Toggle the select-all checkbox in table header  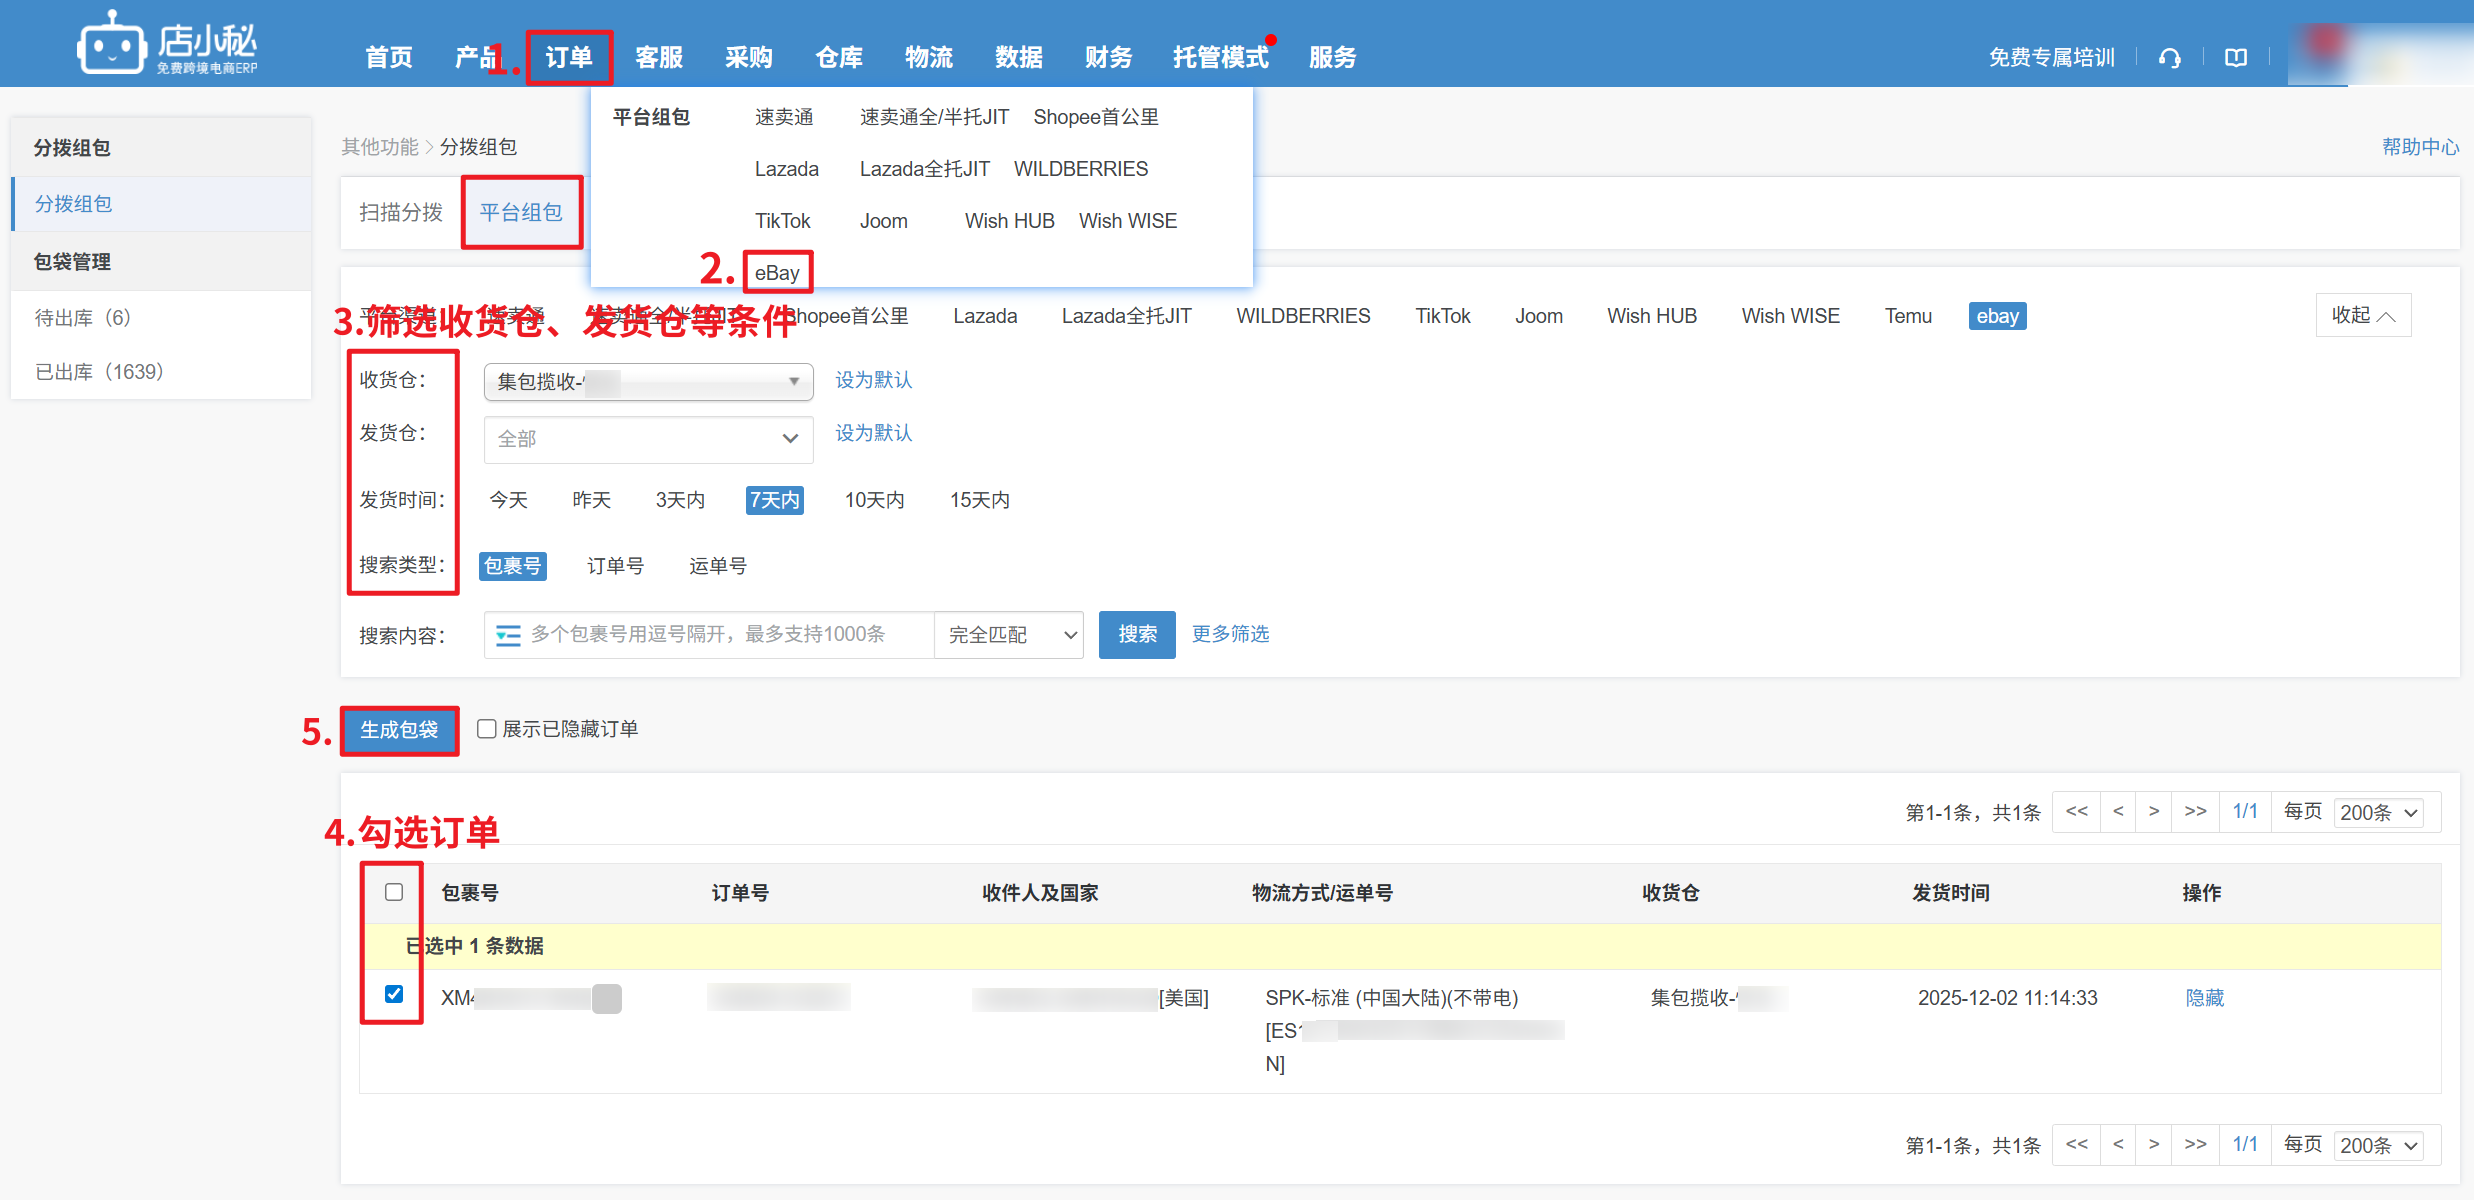click(394, 892)
